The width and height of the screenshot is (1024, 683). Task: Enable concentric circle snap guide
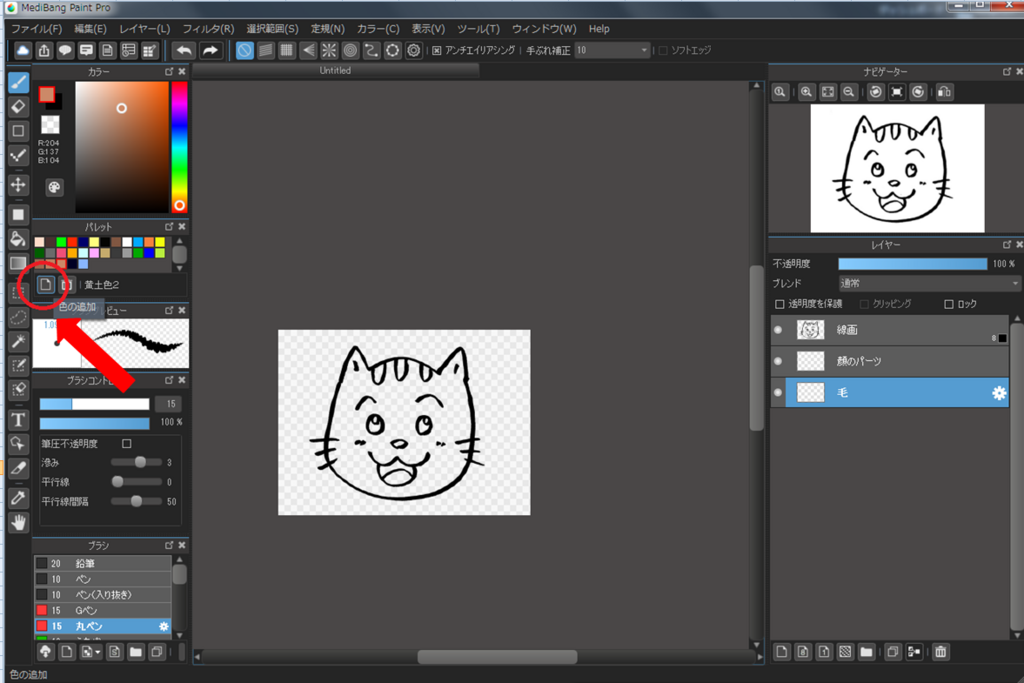coord(350,50)
